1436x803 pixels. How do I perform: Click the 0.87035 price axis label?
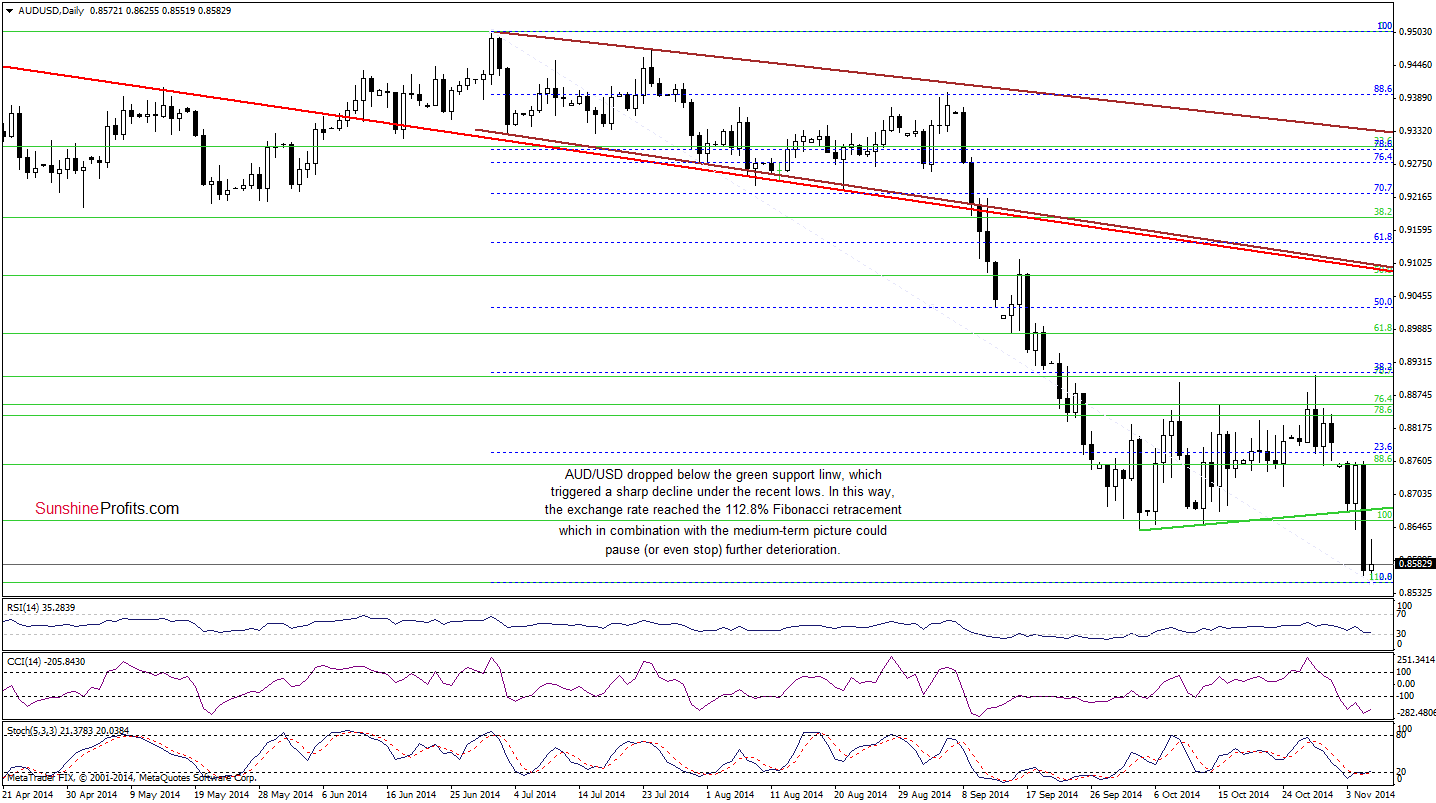tap(1414, 494)
